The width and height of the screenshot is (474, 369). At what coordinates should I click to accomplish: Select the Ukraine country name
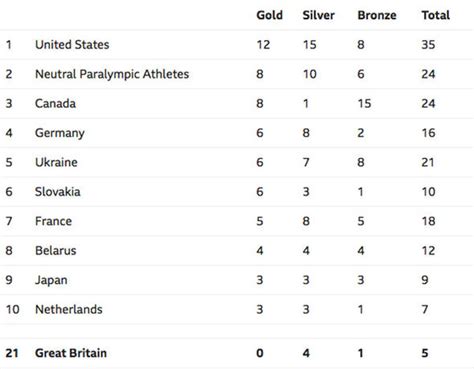pyautogui.click(x=56, y=162)
